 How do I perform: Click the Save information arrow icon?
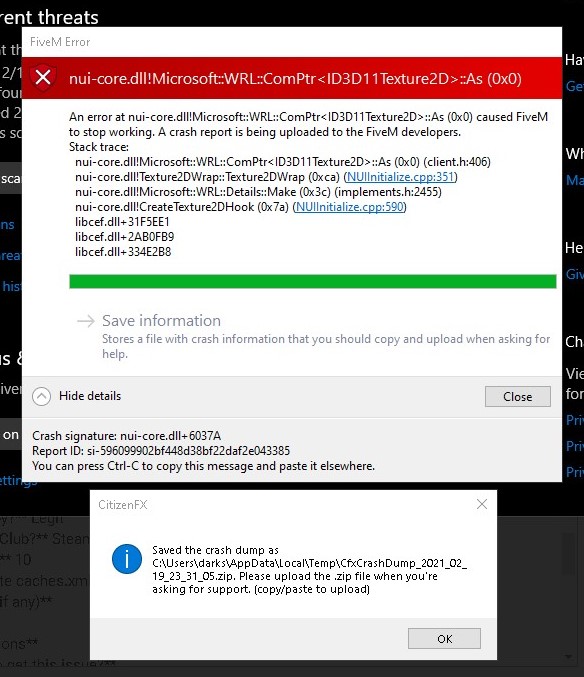point(85,321)
